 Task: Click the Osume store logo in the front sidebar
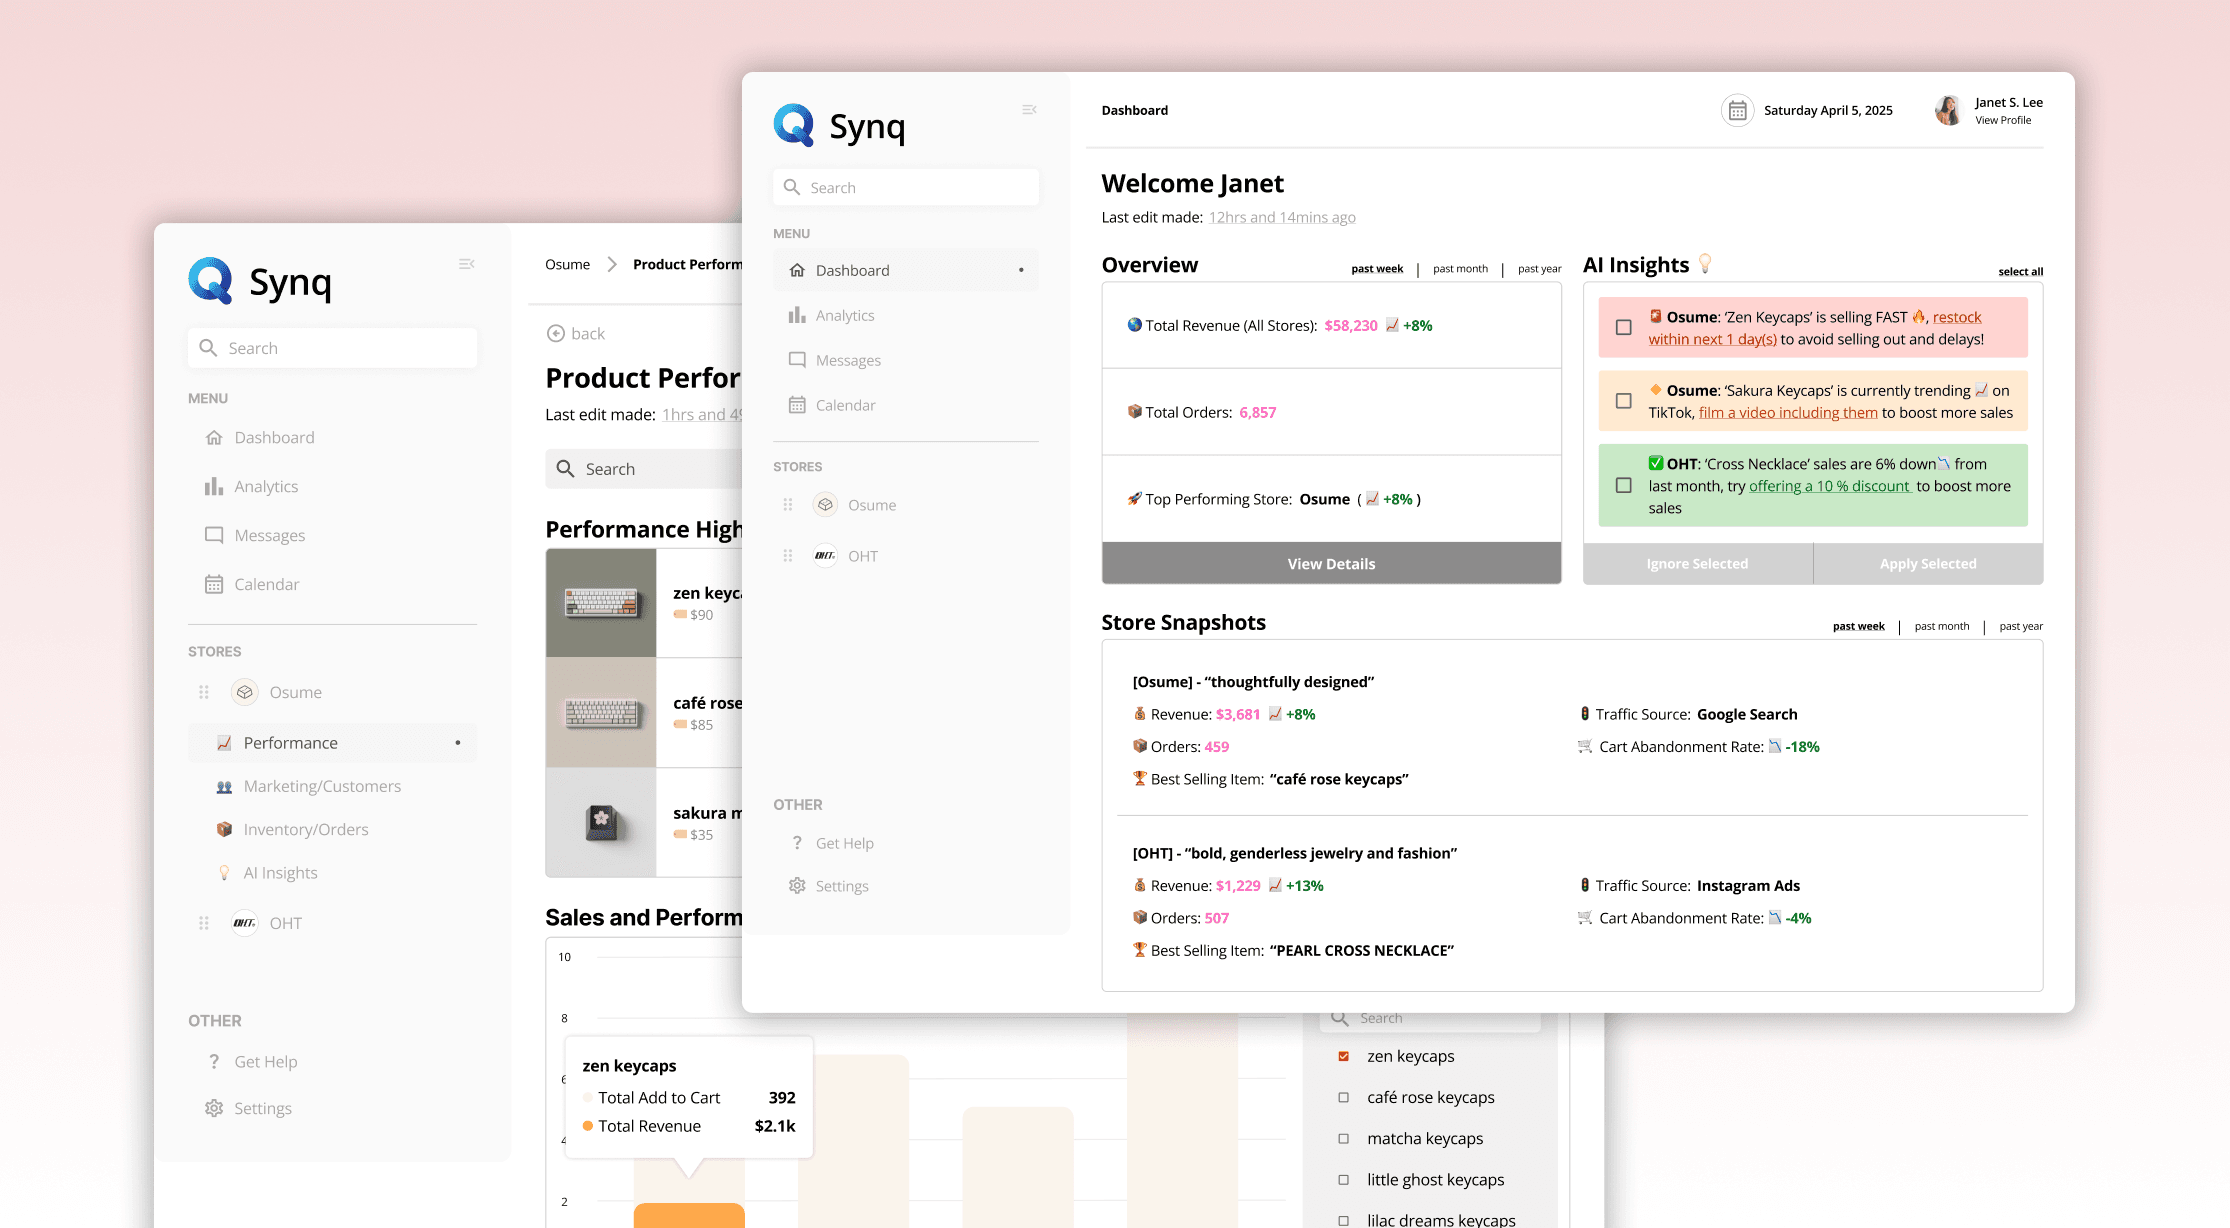(x=825, y=505)
